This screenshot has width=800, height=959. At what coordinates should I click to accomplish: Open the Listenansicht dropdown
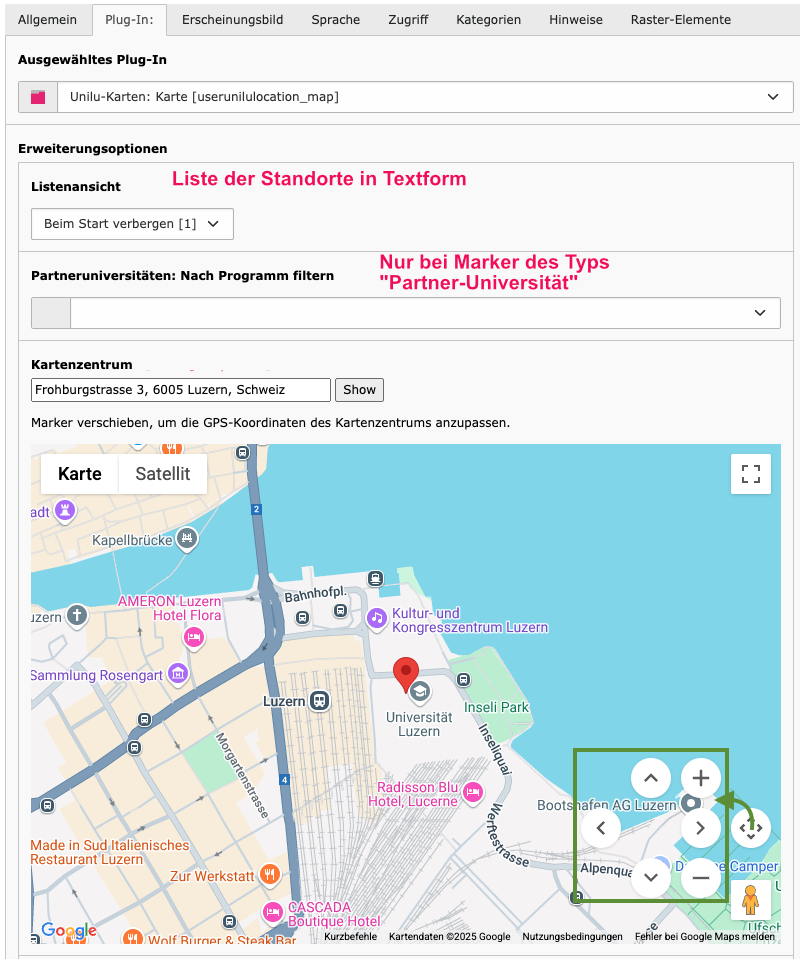pyautogui.click(x=132, y=224)
